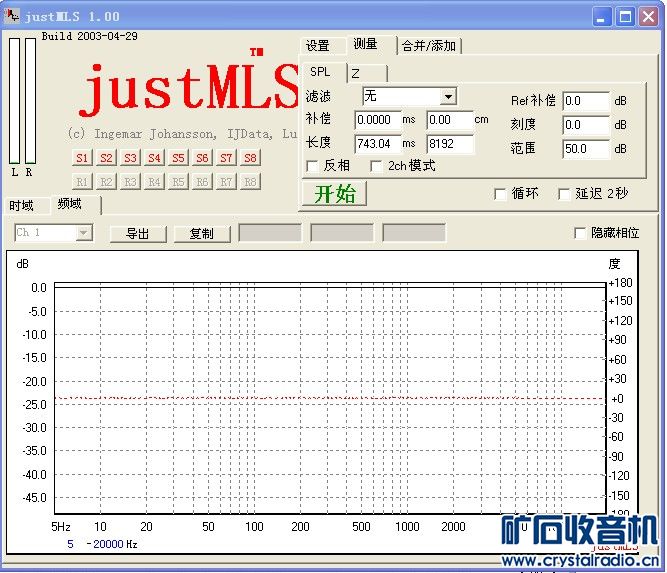Toggle the 循环 loop checkbox
This screenshot has height=573, width=667.
click(500, 194)
